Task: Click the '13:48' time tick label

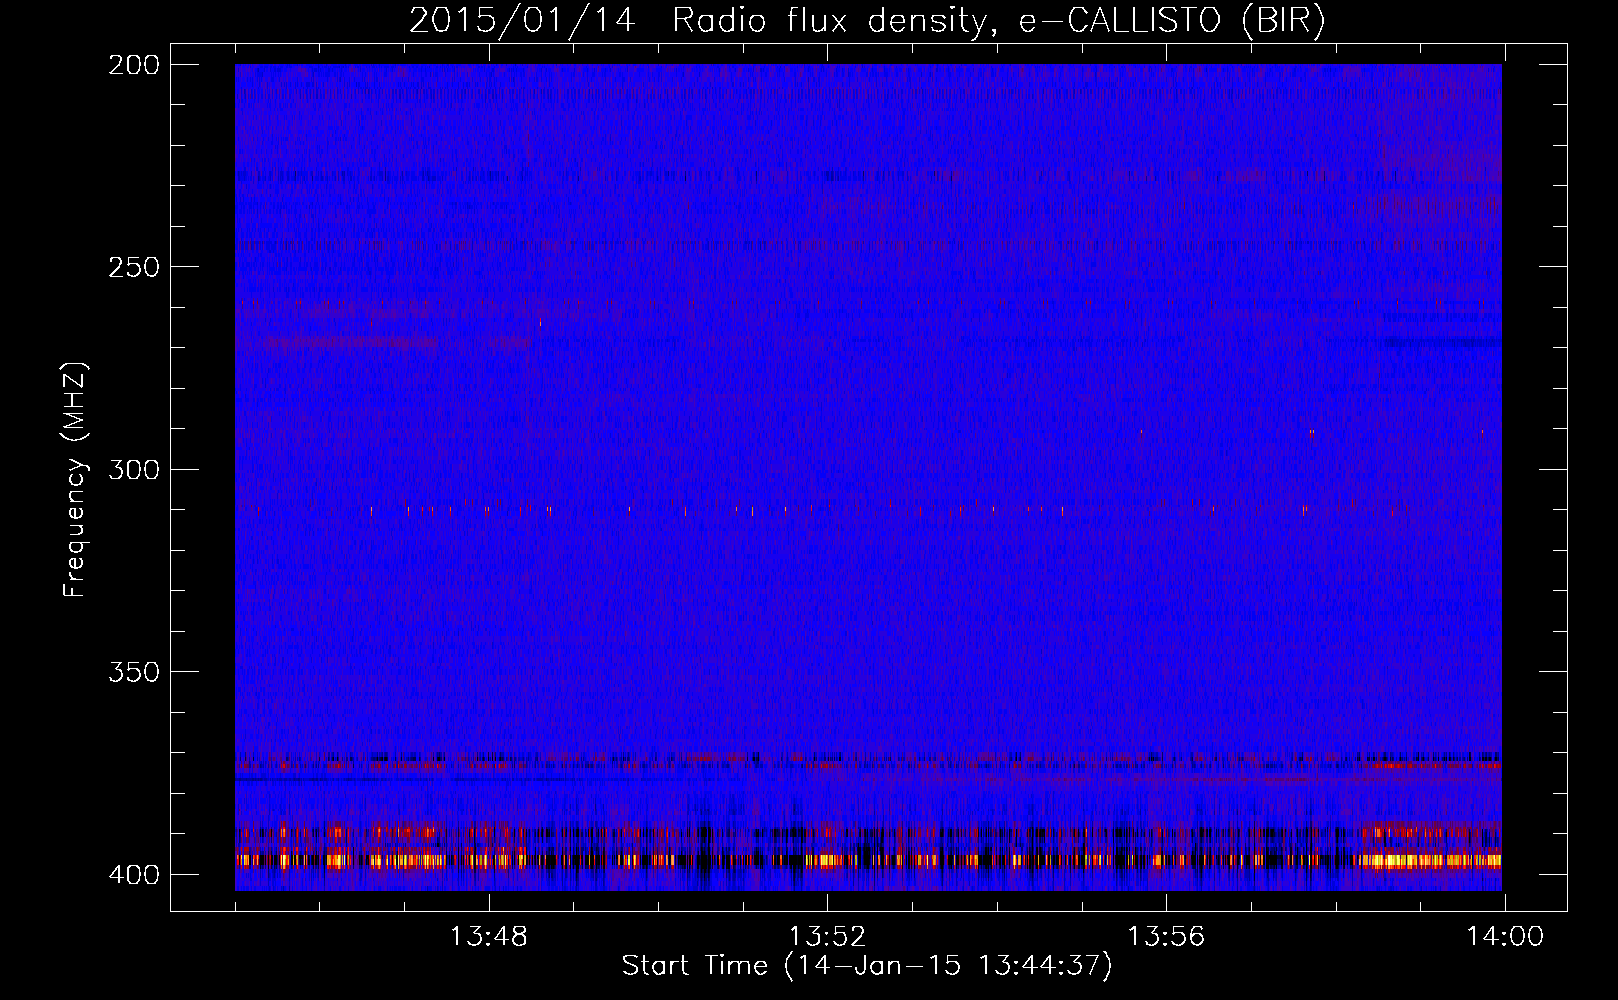Action: pos(488,937)
